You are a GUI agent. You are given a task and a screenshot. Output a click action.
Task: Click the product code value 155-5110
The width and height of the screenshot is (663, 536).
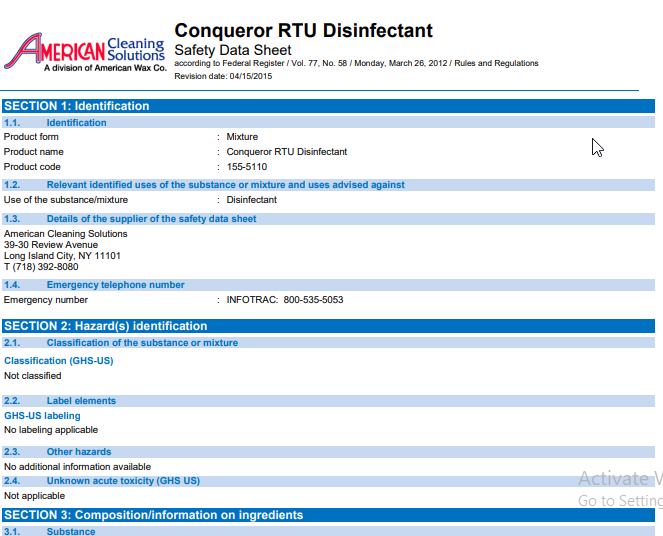click(247, 167)
